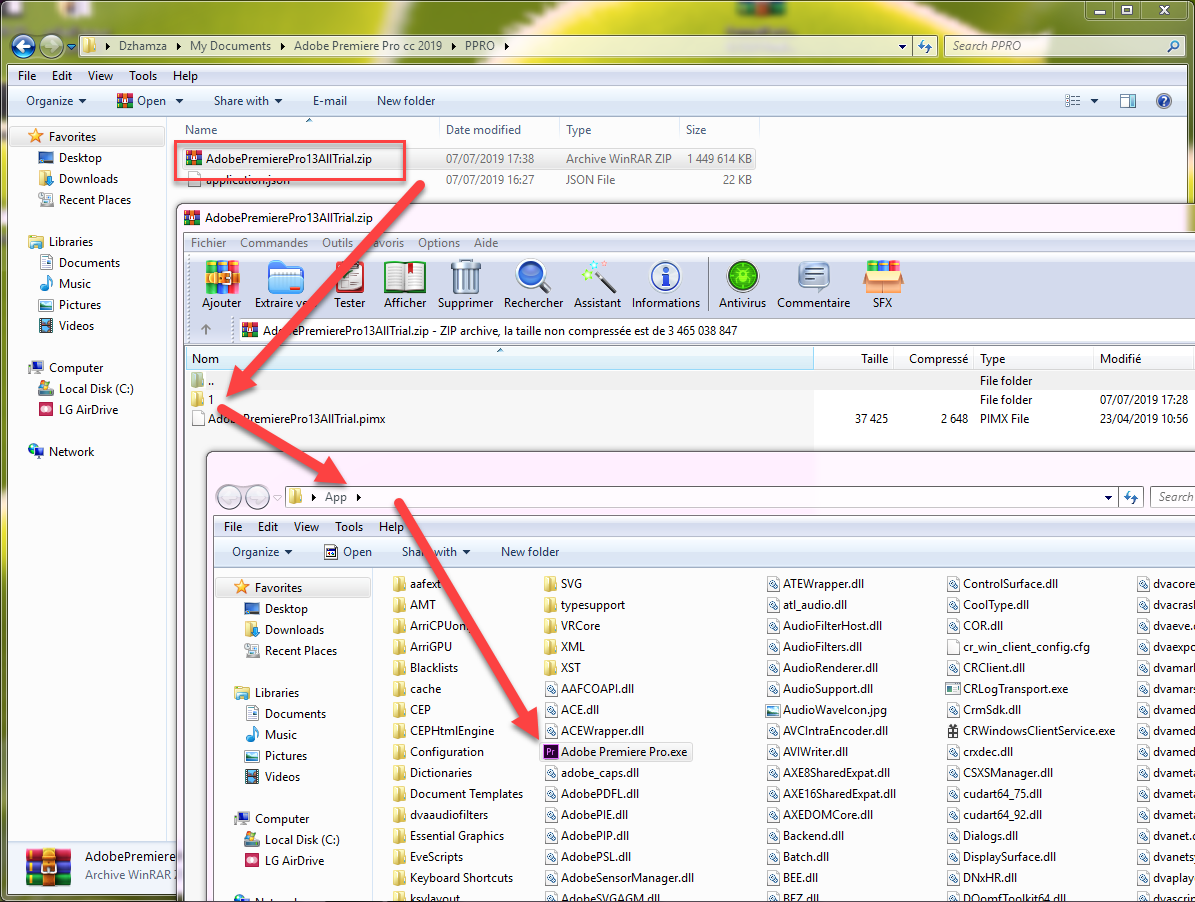Screen dimensions: 1195x902
Task: Open the Keyboard Shortcuts folder
Action: [x=453, y=878]
